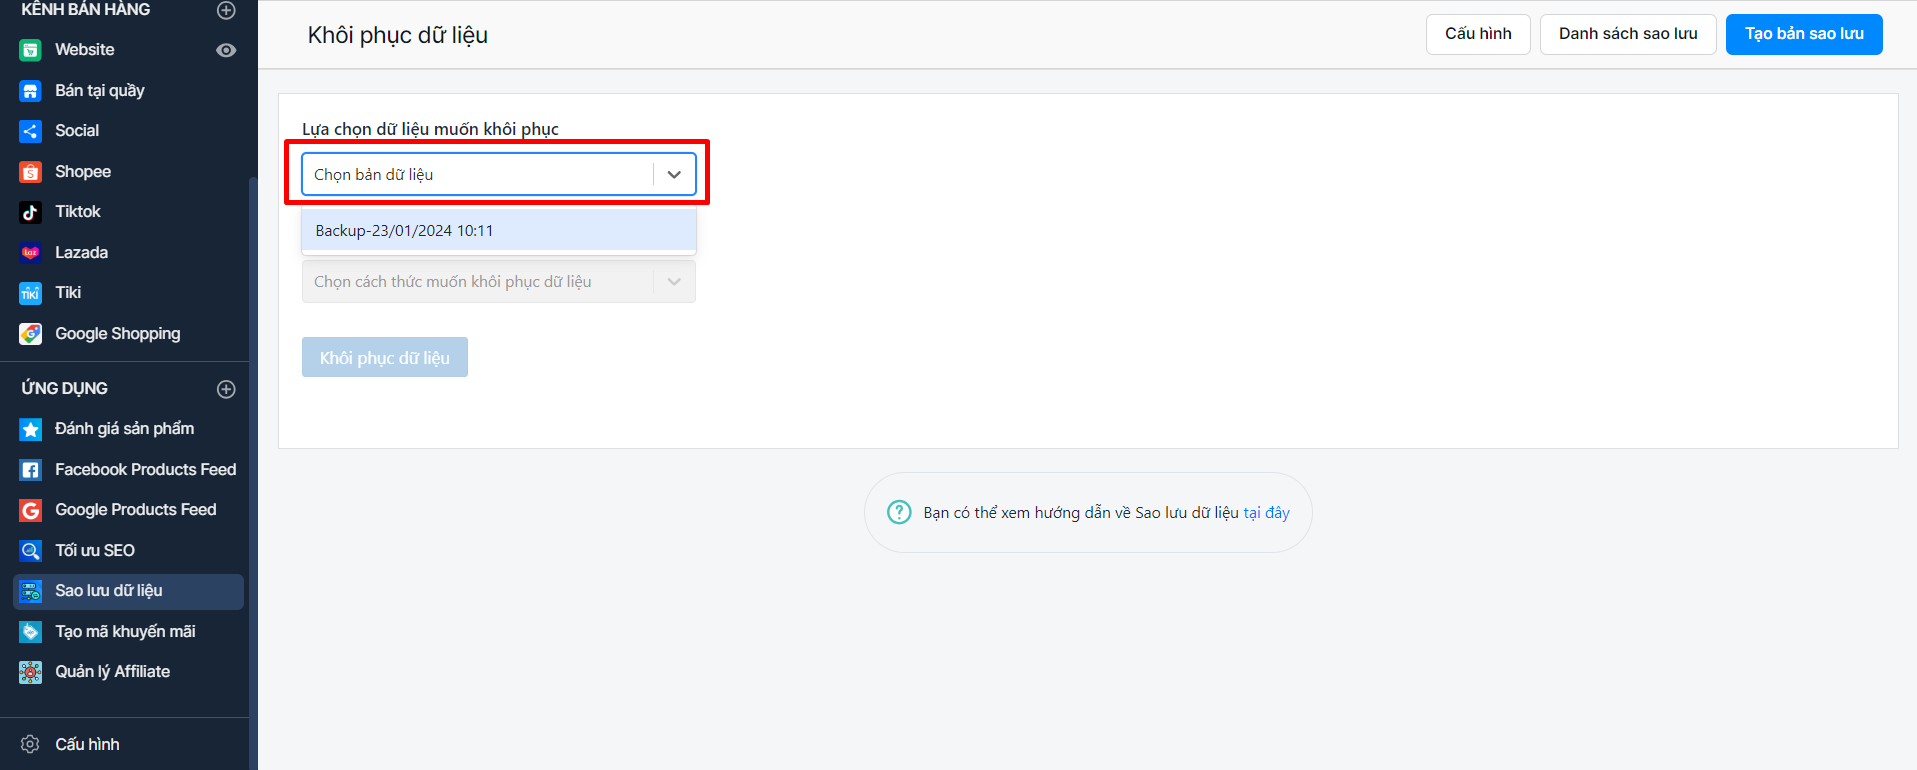Open the Lazada channel
The image size is (1917, 770).
pyautogui.click(x=82, y=253)
